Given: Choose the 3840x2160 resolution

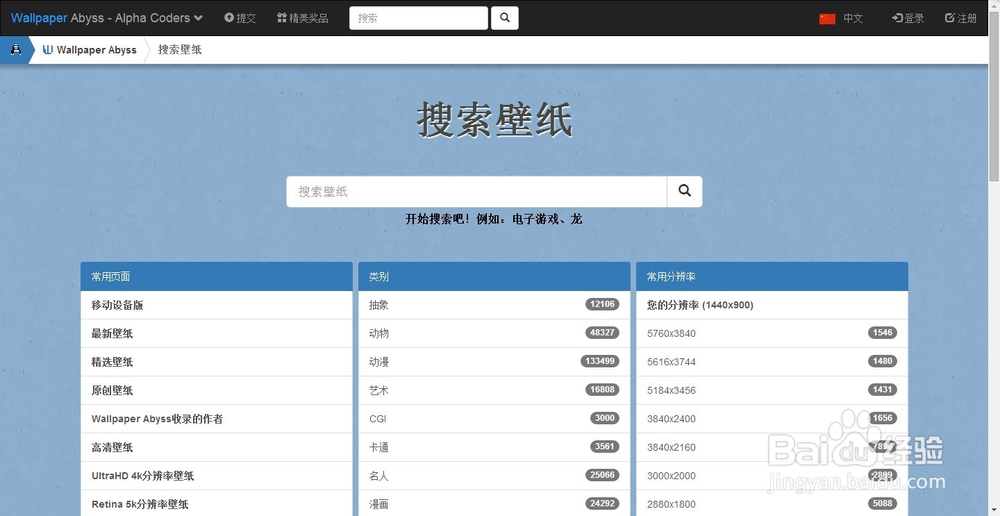Looking at the screenshot, I should (772, 447).
